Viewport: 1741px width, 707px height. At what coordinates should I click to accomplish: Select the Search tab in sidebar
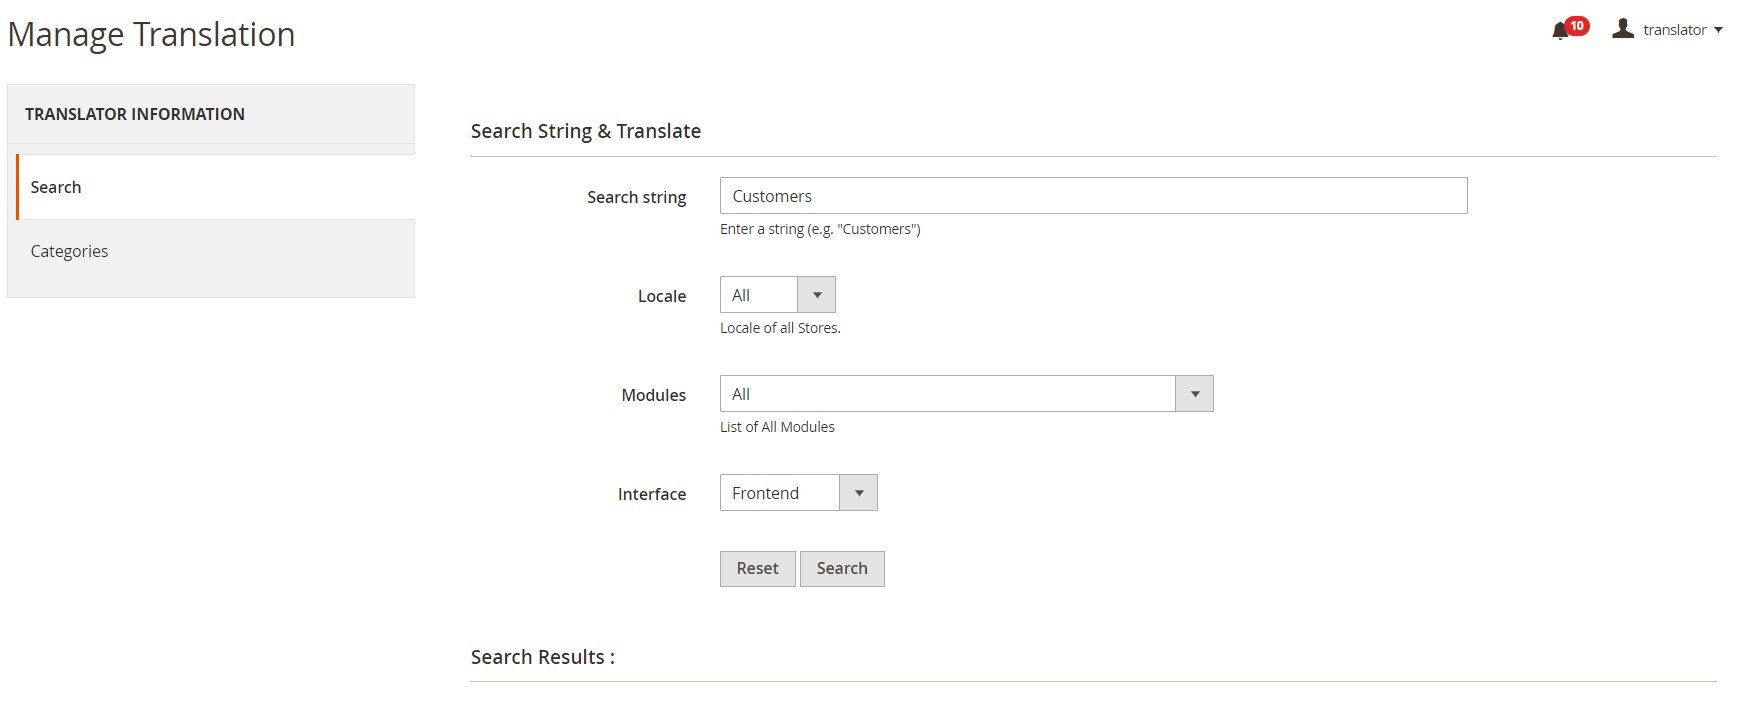click(x=215, y=187)
